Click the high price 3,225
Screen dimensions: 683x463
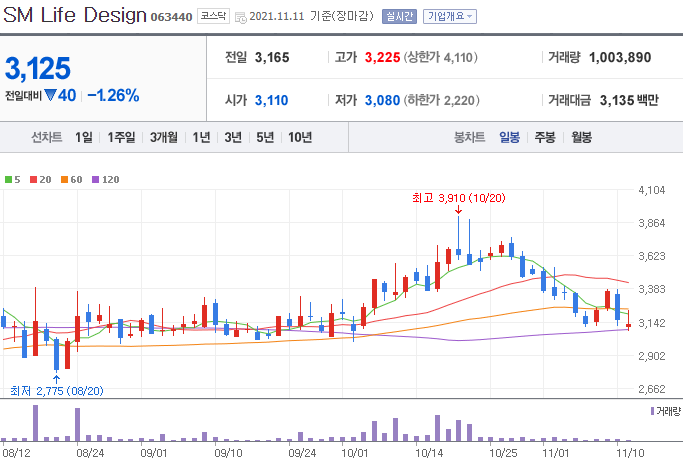point(382,57)
